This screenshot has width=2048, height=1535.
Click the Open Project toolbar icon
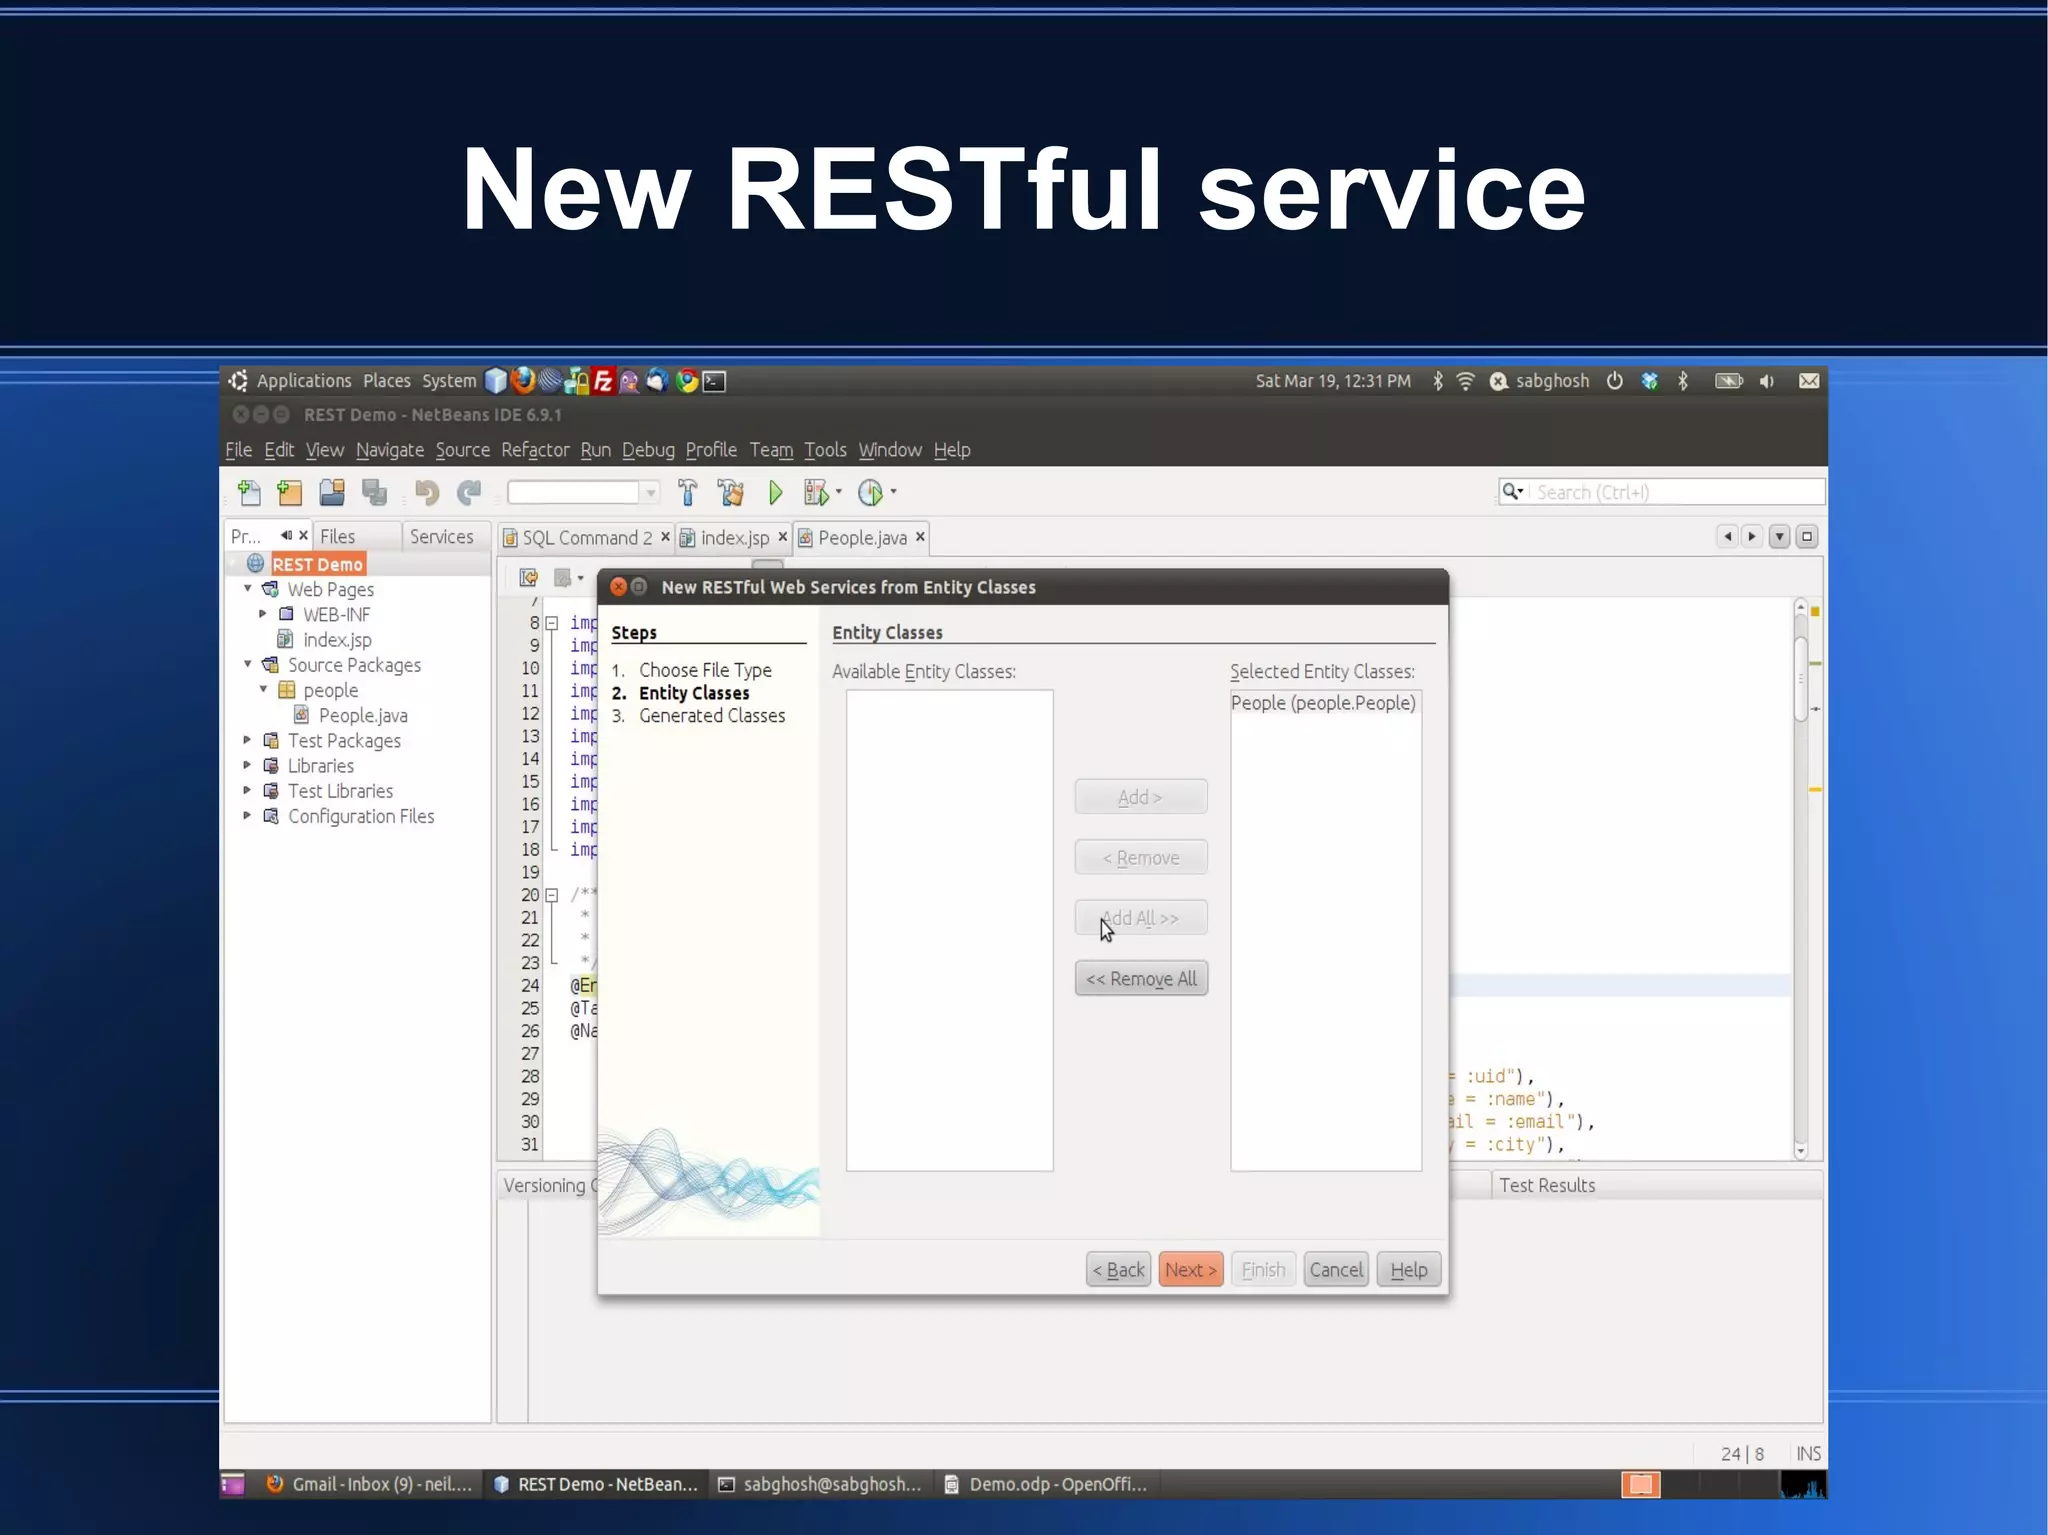pos(332,492)
